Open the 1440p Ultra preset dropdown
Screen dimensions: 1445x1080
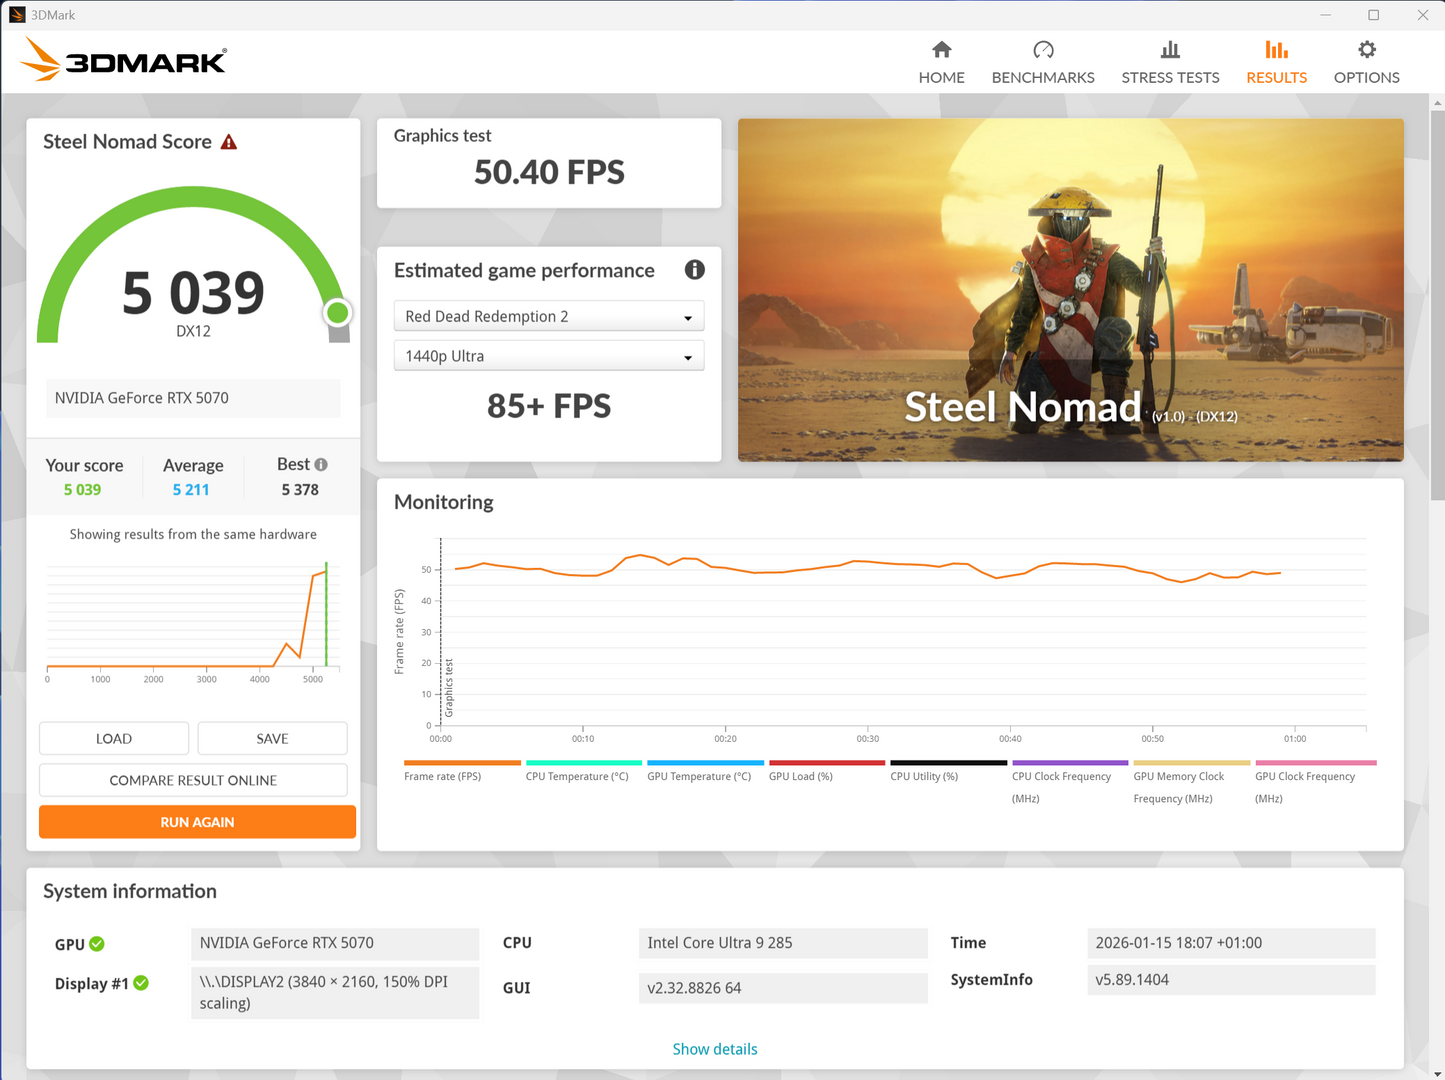click(x=548, y=355)
